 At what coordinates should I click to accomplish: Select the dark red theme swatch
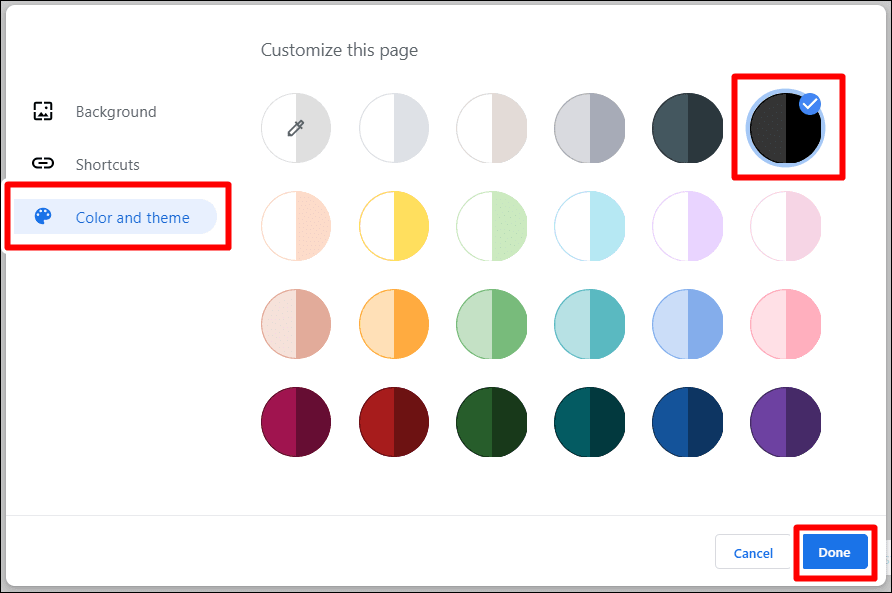(394, 422)
